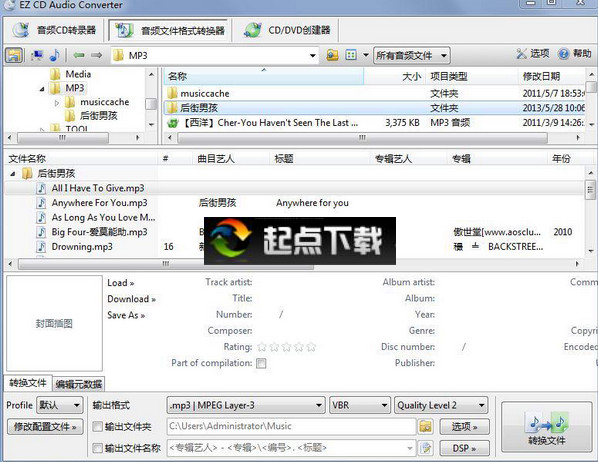598x462 pixels.
Task: Select Anywhere For You.mp3
Action: click(99, 203)
